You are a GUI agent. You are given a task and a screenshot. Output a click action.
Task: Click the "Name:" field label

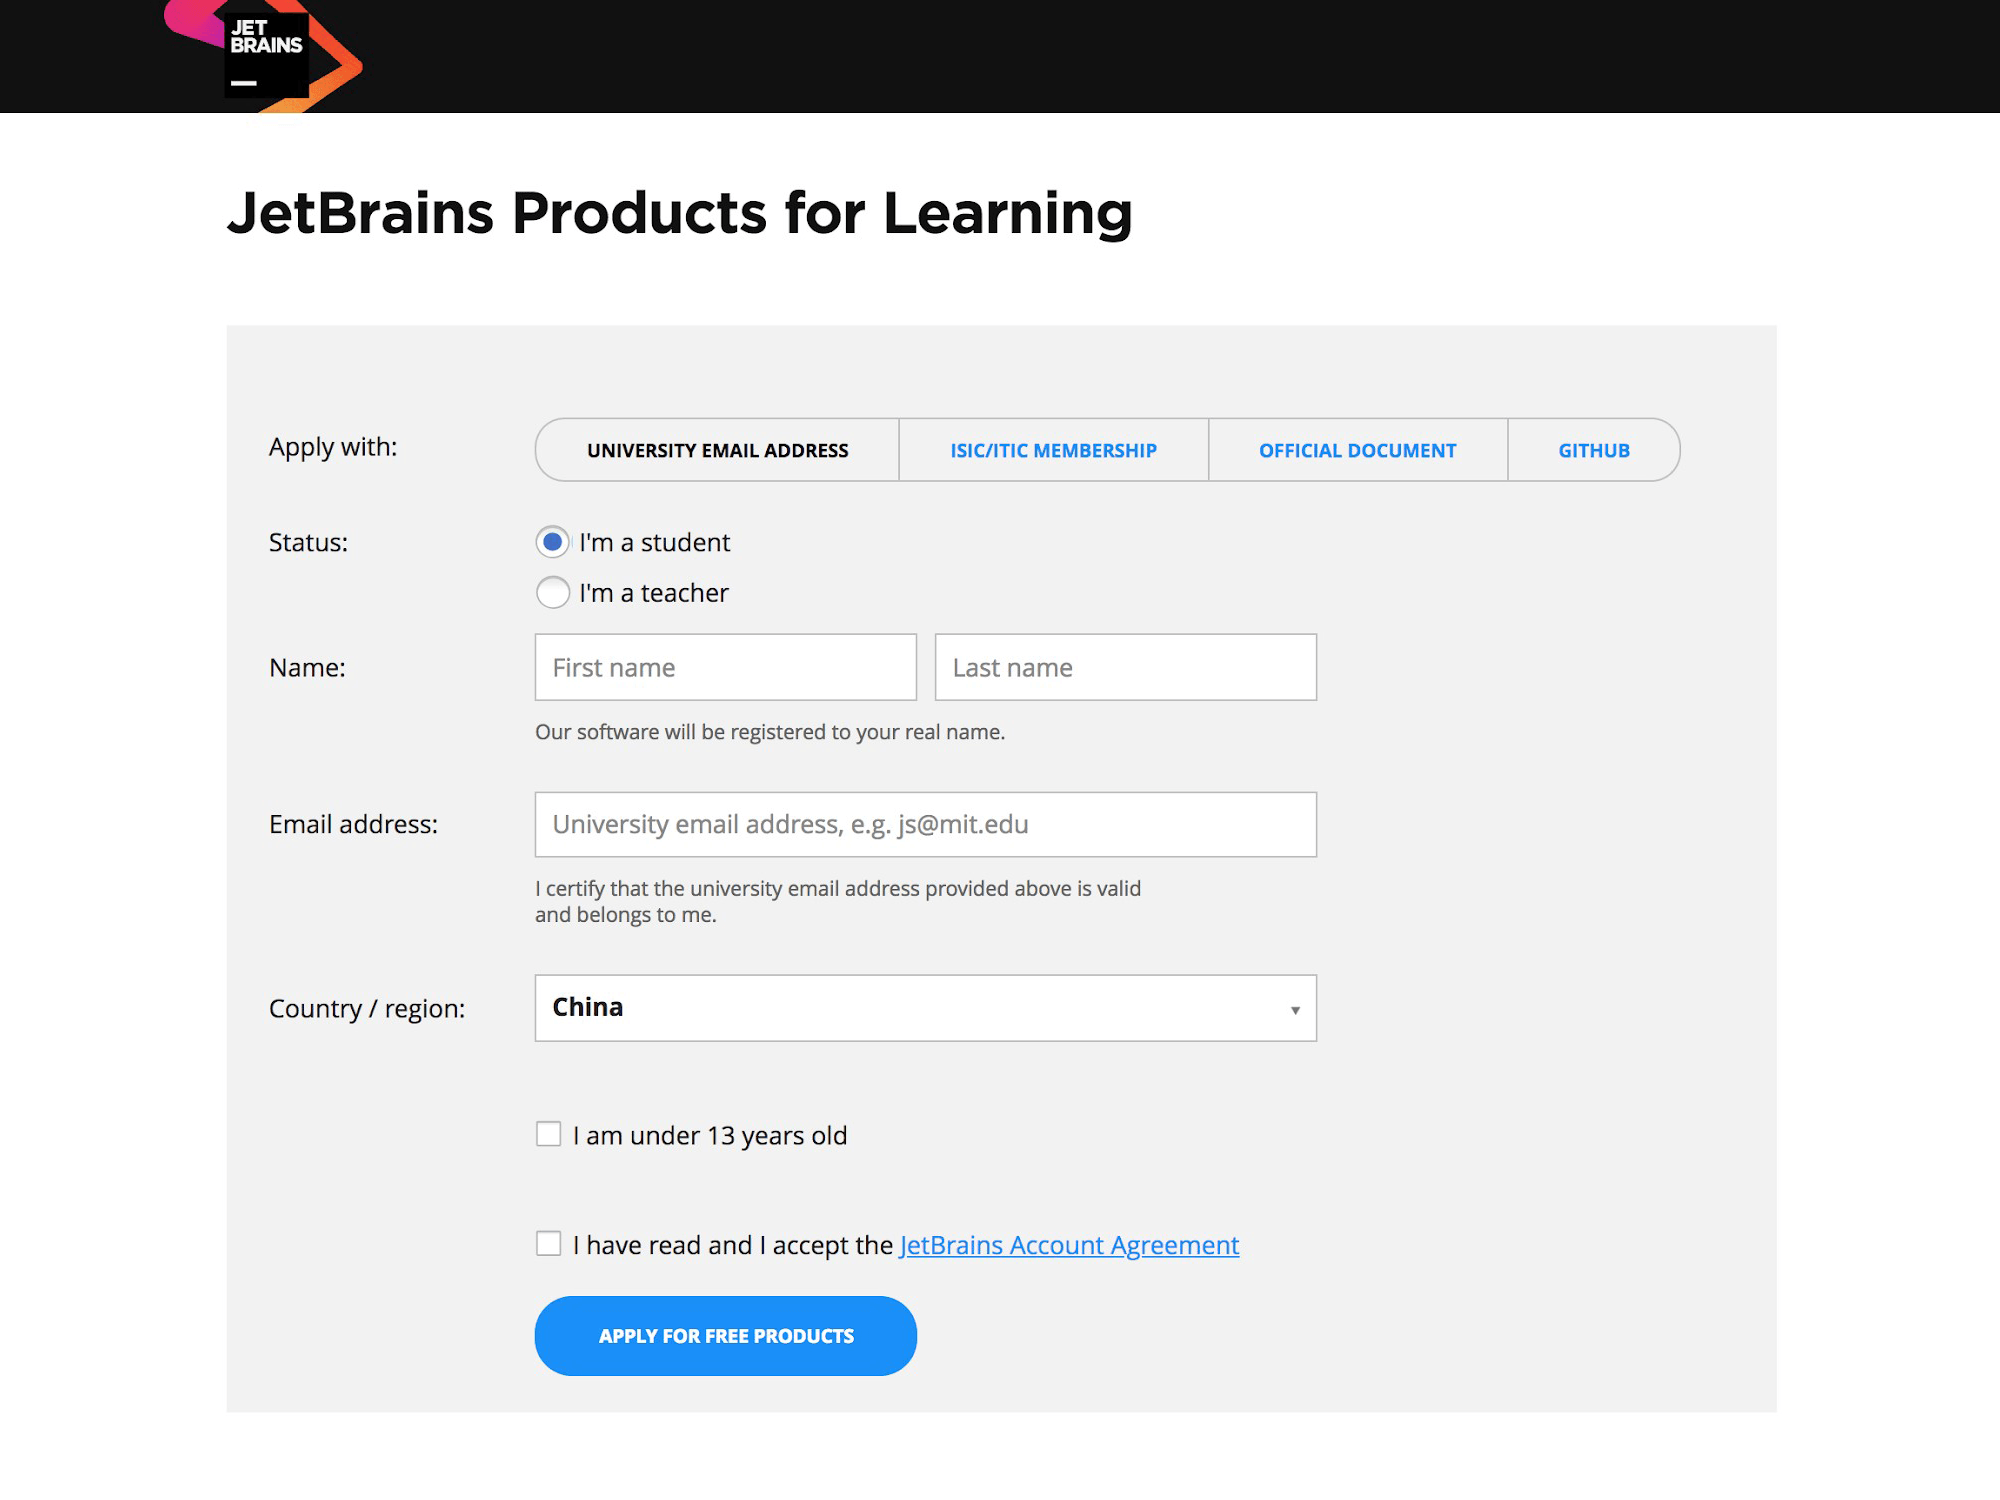point(307,667)
